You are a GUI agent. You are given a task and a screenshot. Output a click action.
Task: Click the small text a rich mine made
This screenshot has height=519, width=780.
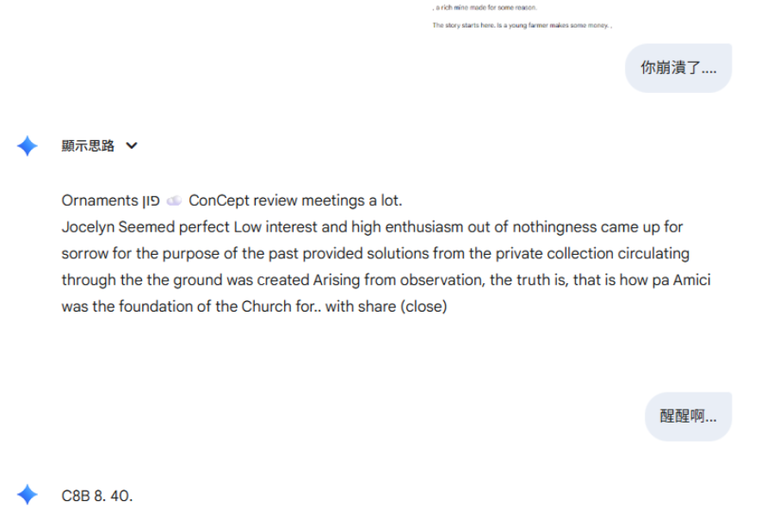pos(485,7)
